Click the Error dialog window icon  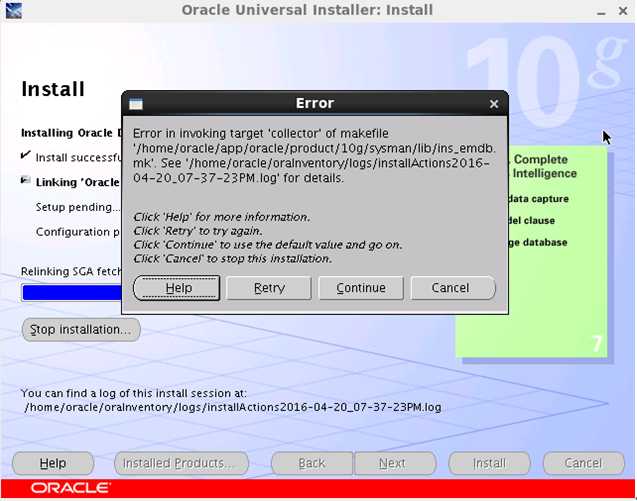(x=136, y=104)
